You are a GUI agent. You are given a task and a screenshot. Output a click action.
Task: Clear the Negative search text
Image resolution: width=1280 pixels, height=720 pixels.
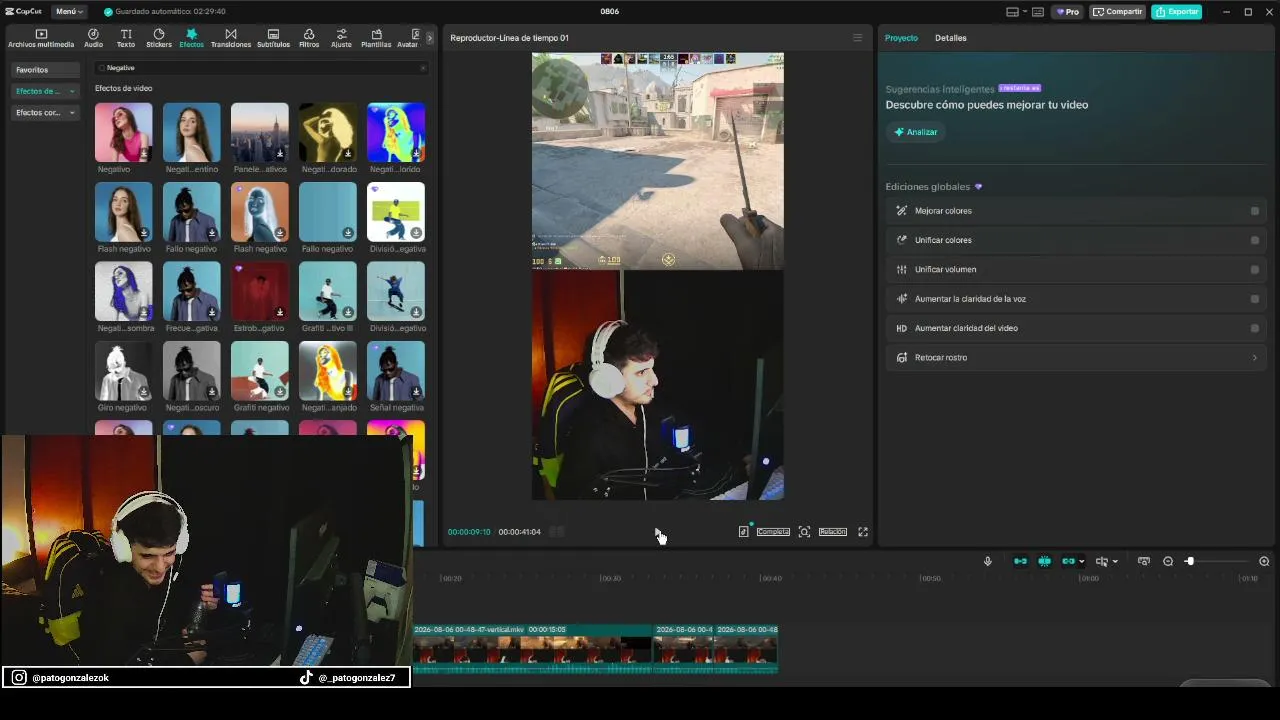(x=423, y=68)
